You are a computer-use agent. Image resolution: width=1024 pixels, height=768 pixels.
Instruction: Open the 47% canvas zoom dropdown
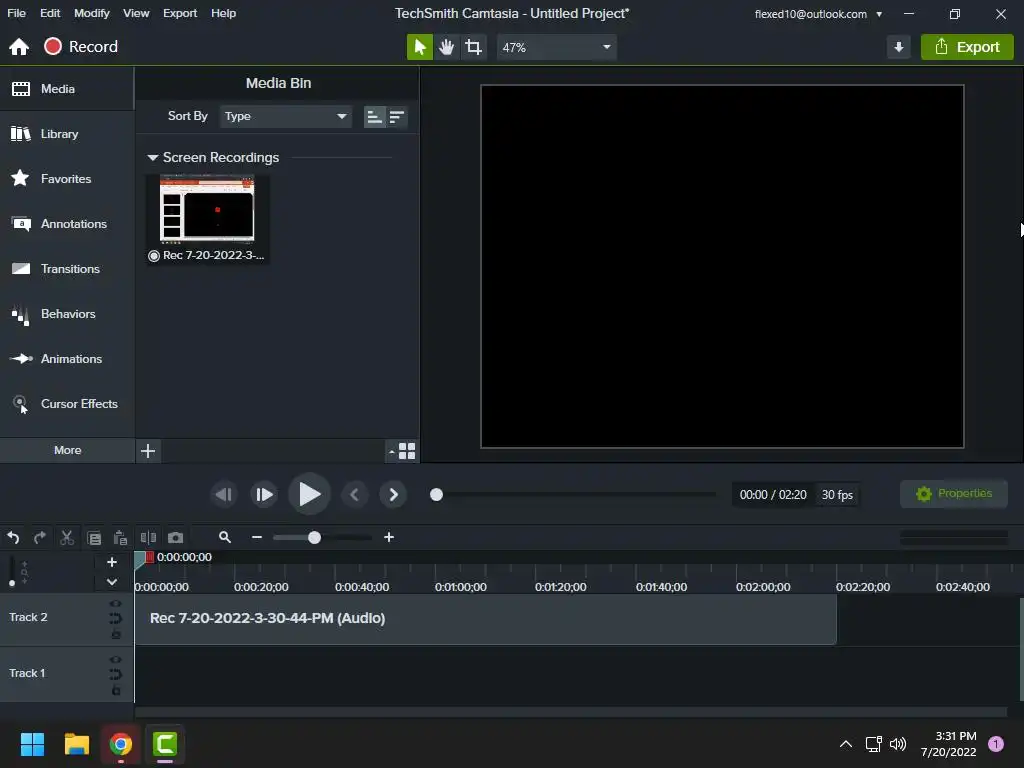(556, 47)
